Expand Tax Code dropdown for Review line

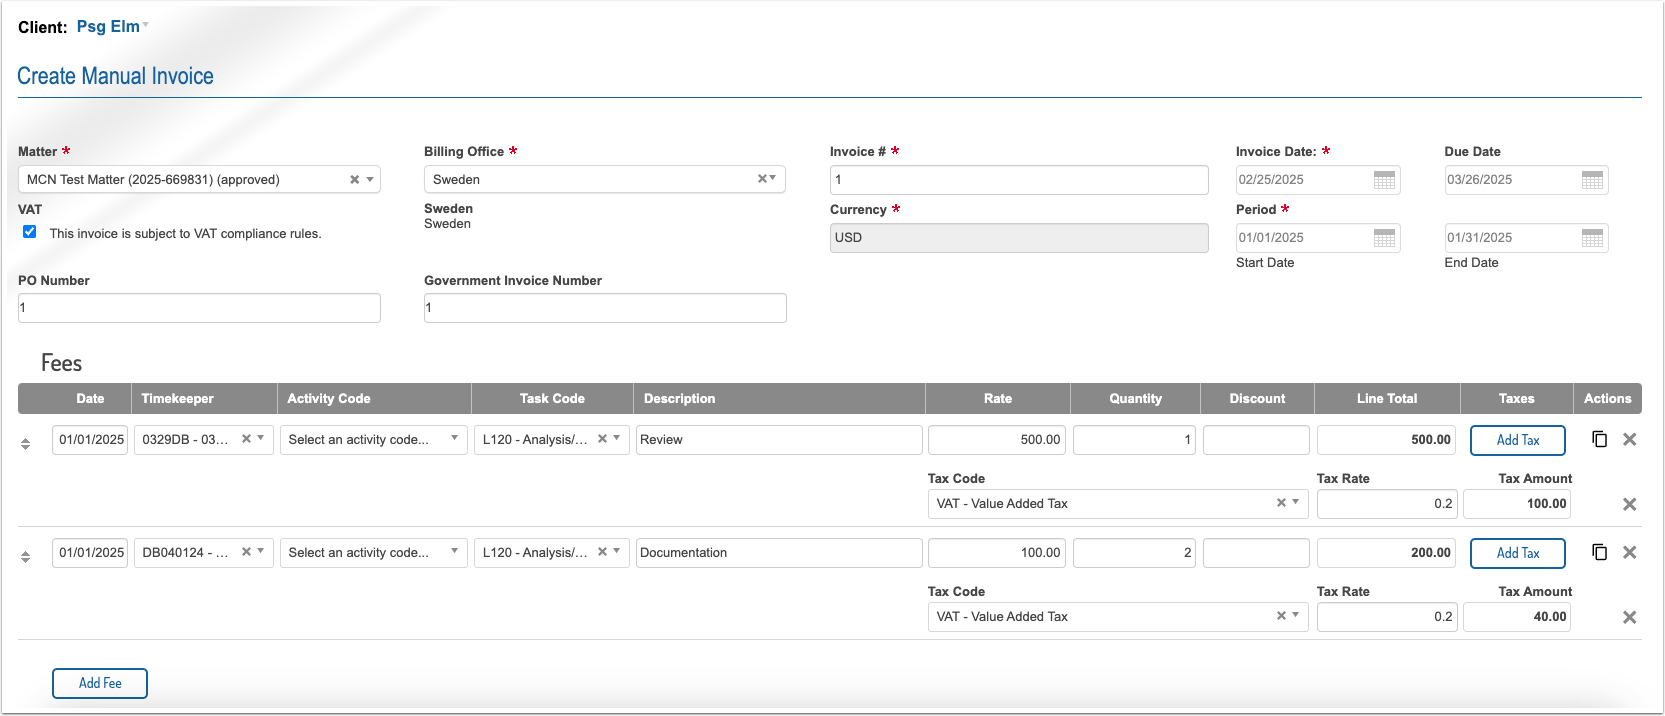tap(1296, 503)
